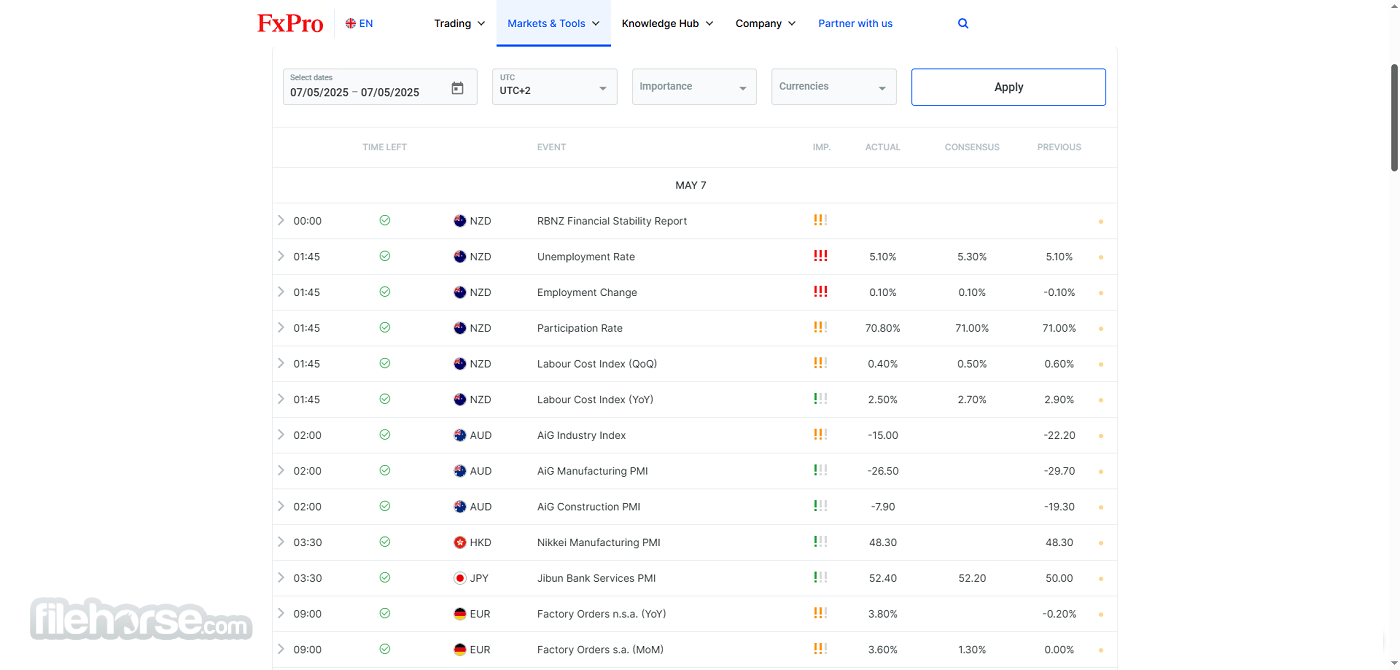The image size is (1400, 670).
Task: Expand the RBNZ Financial Stability Report row chevron
Action: click(x=281, y=220)
